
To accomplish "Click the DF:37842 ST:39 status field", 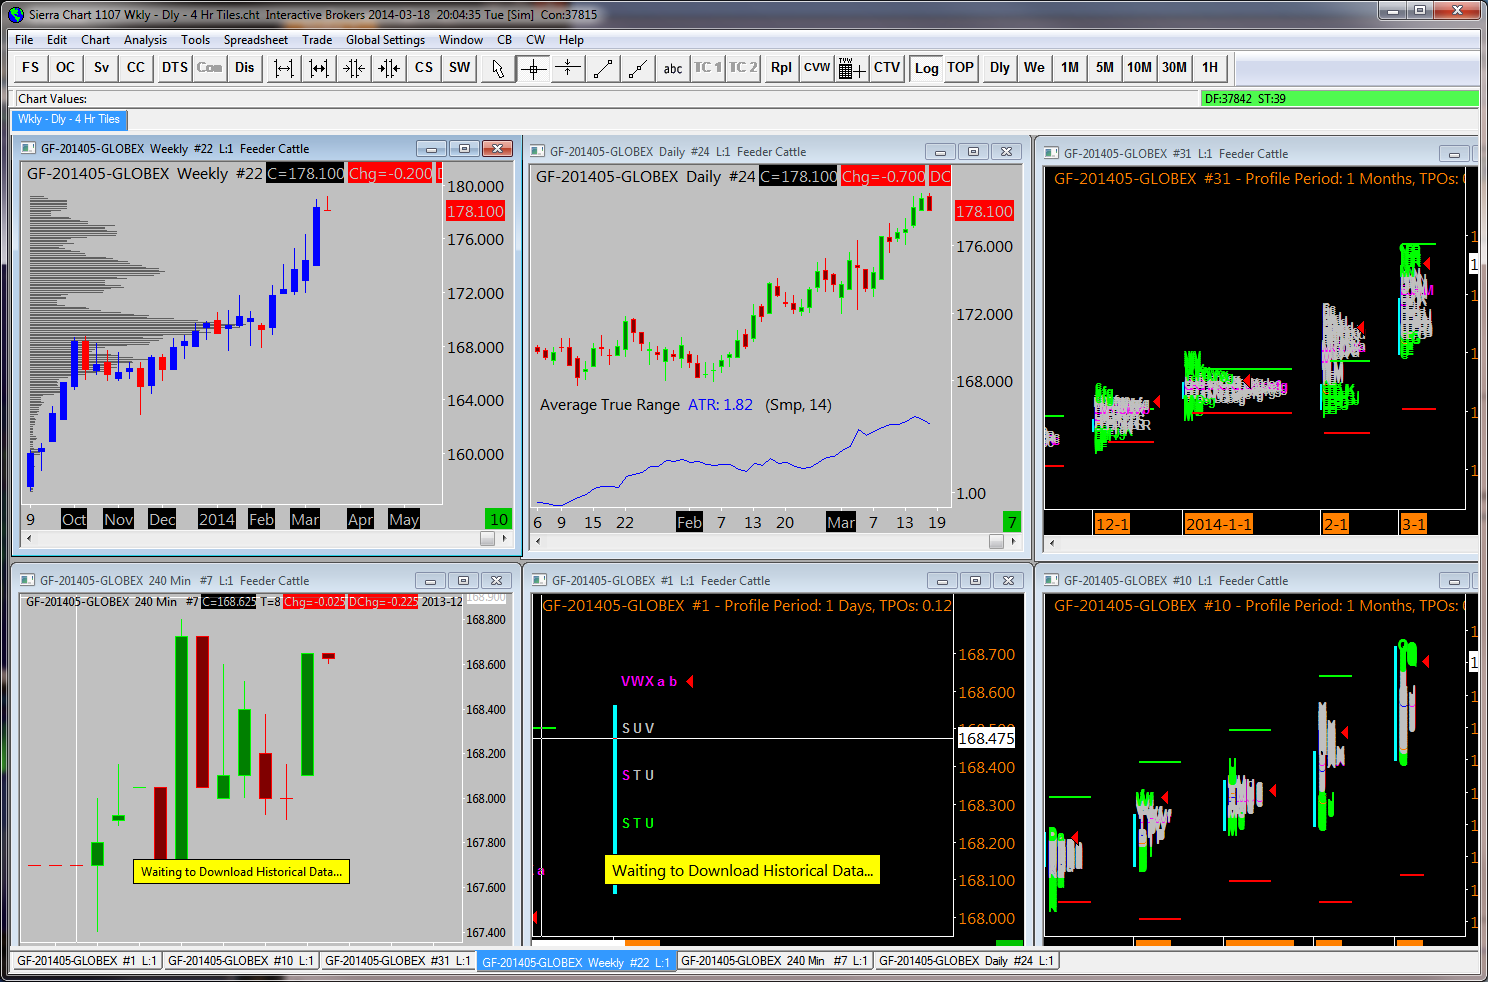I will (x=1339, y=98).
